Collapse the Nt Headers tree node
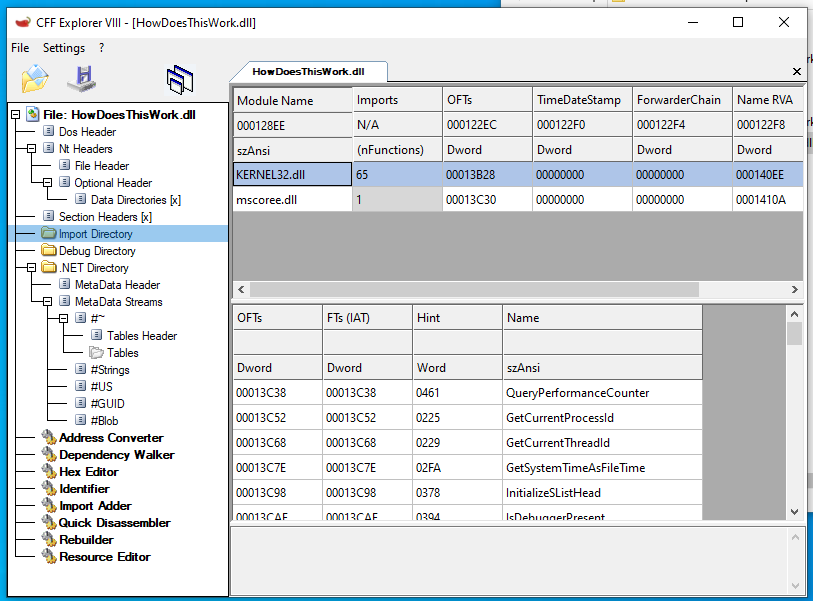The image size is (813, 601). click(32, 148)
